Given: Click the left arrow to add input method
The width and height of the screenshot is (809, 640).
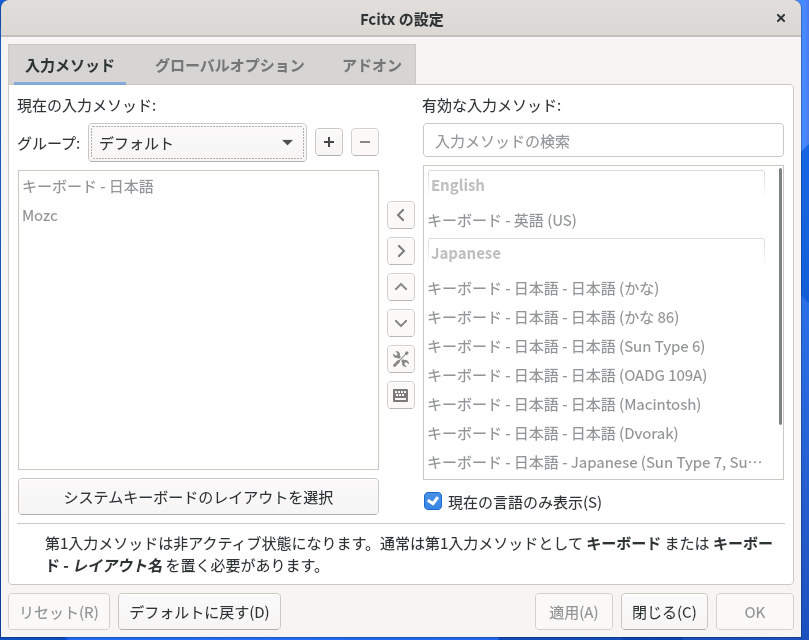Looking at the screenshot, I should 401,215.
